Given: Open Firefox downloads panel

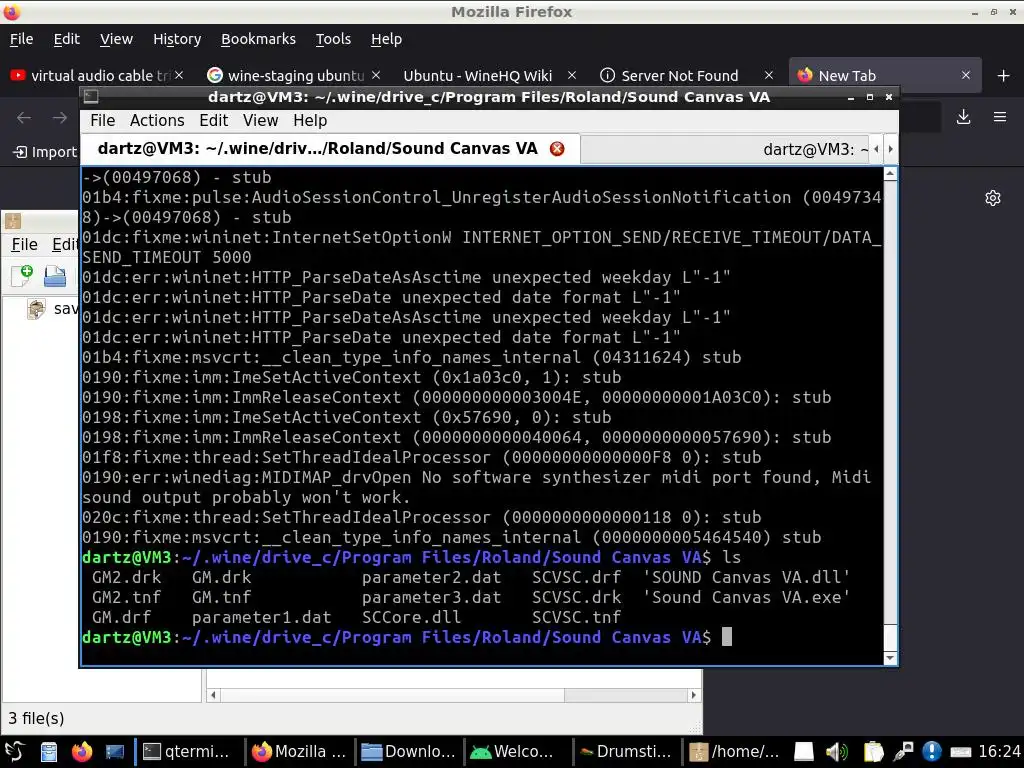Looking at the screenshot, I should (963, 118).
